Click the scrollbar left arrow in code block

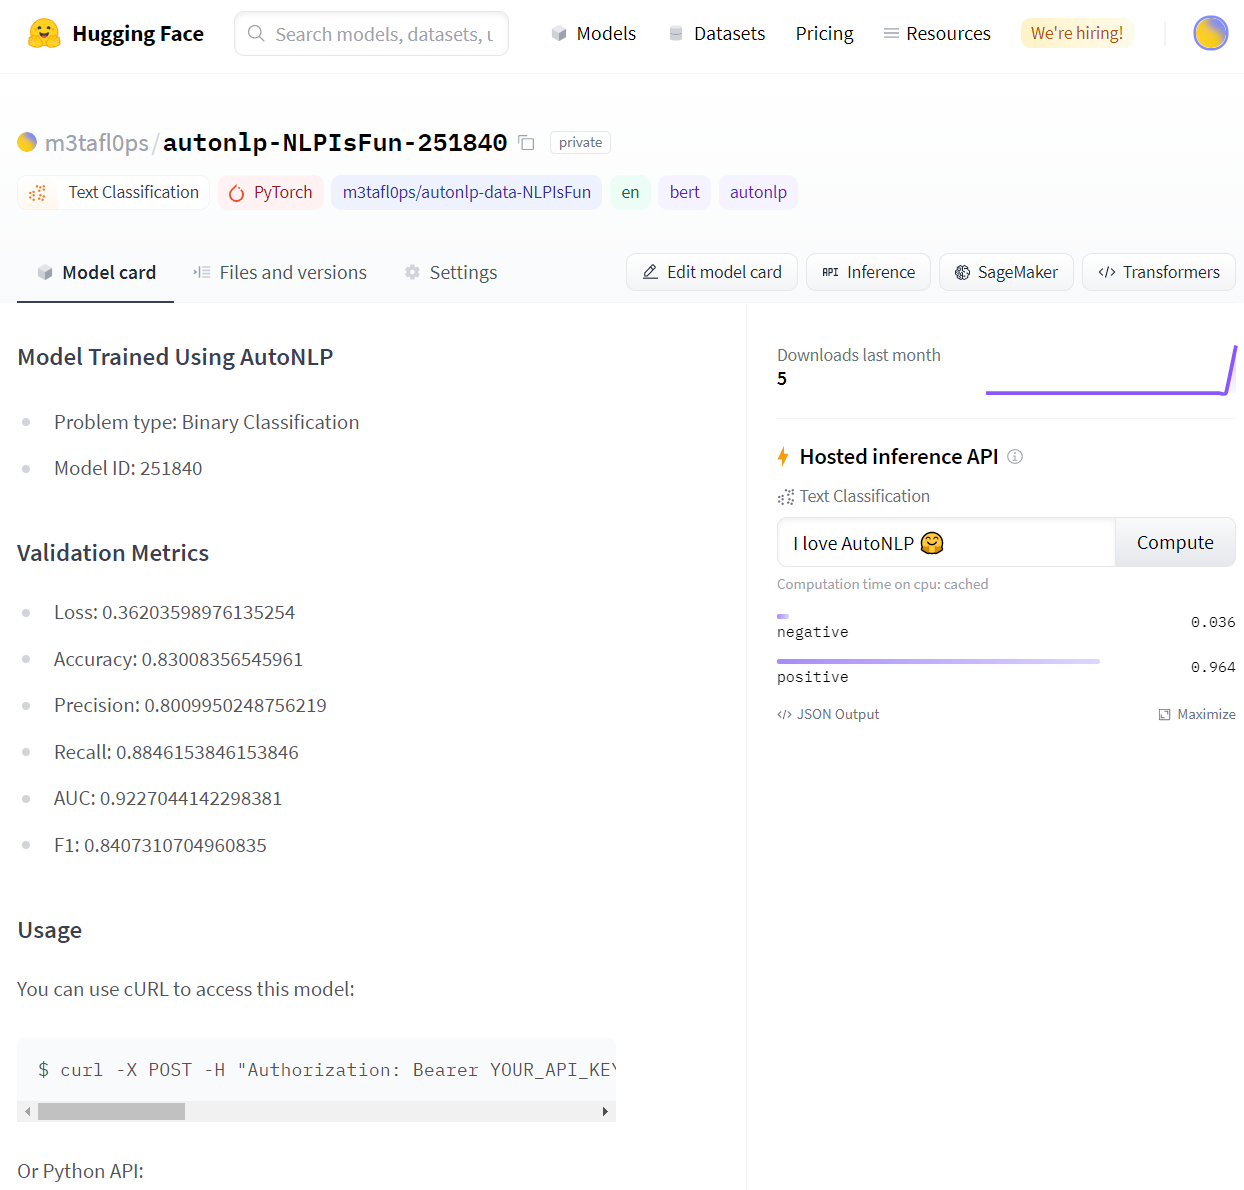pyautogui.click(x=28, y=1112)
